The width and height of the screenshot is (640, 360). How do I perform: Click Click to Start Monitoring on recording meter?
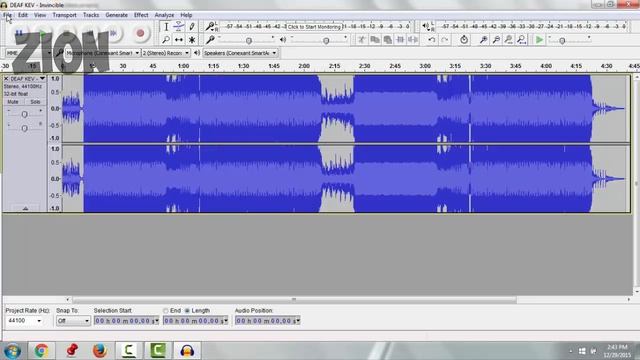[313, 27]
